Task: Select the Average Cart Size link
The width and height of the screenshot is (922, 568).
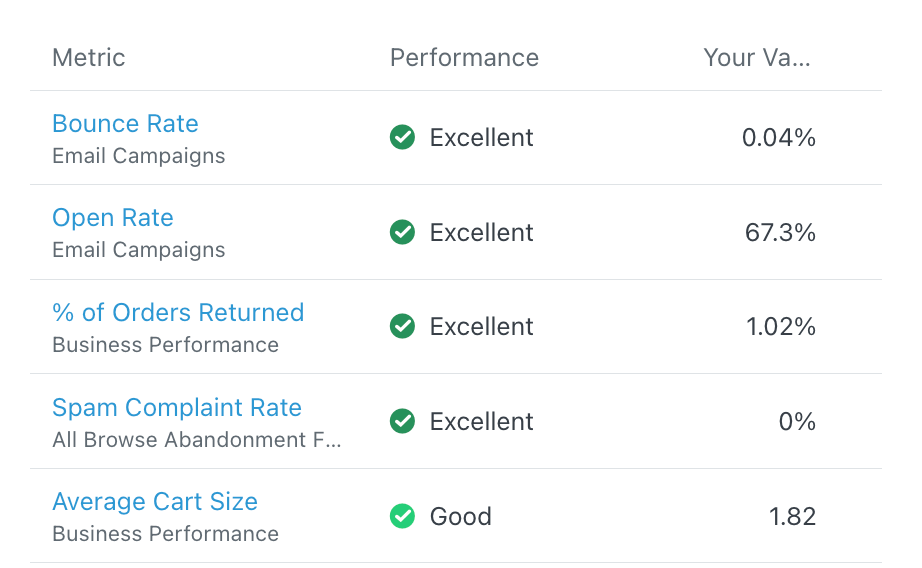Action: point(155,502)
